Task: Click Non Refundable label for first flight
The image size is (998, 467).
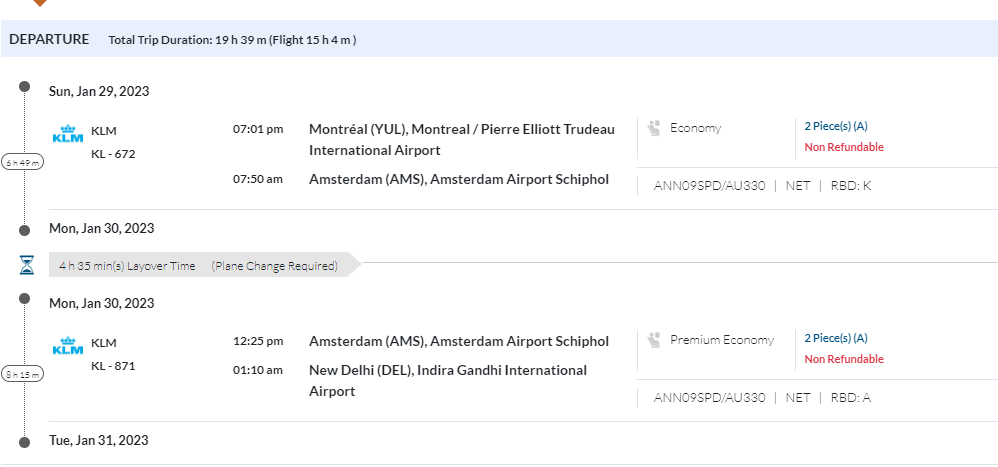Action: tap(844, 147)
